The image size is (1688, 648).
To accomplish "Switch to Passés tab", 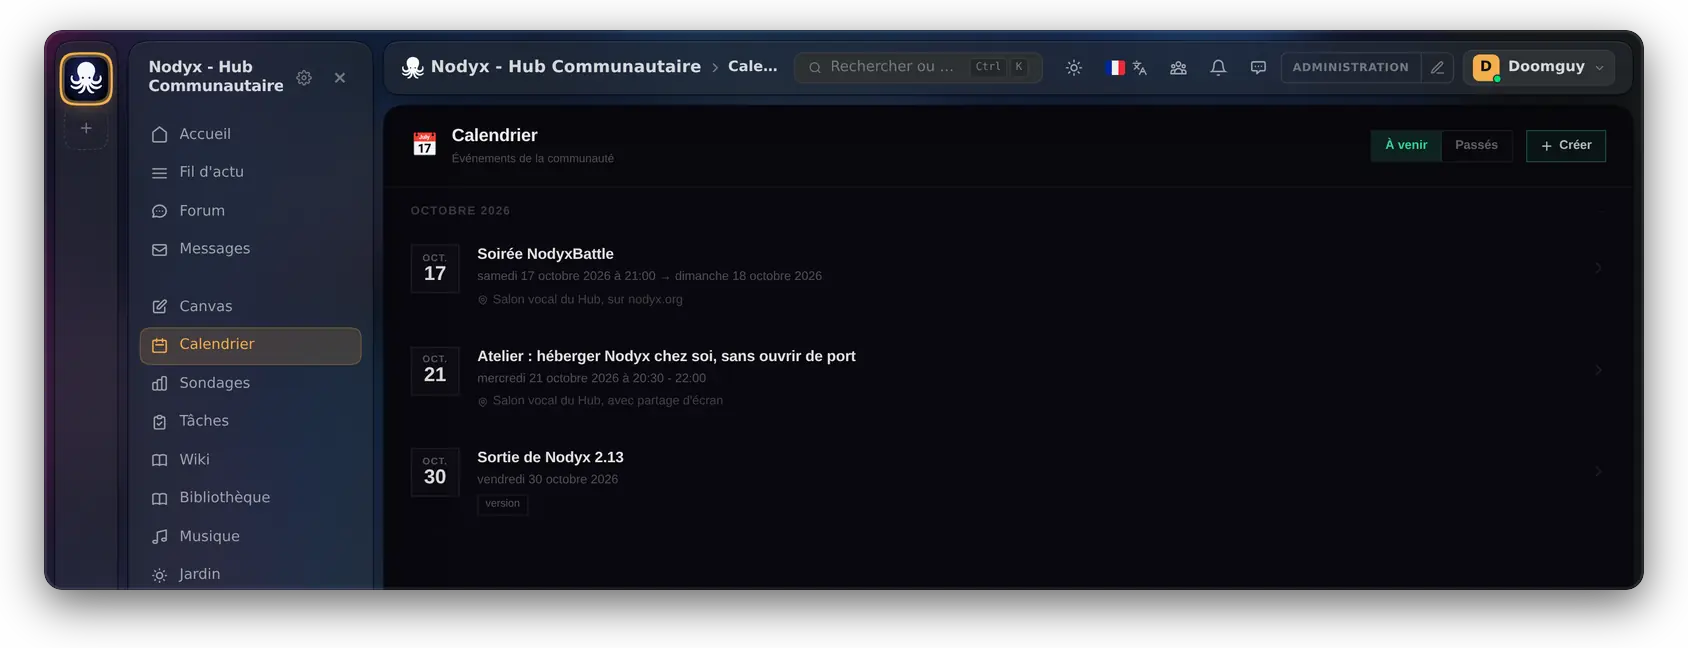I will [x=1477, y=145].
